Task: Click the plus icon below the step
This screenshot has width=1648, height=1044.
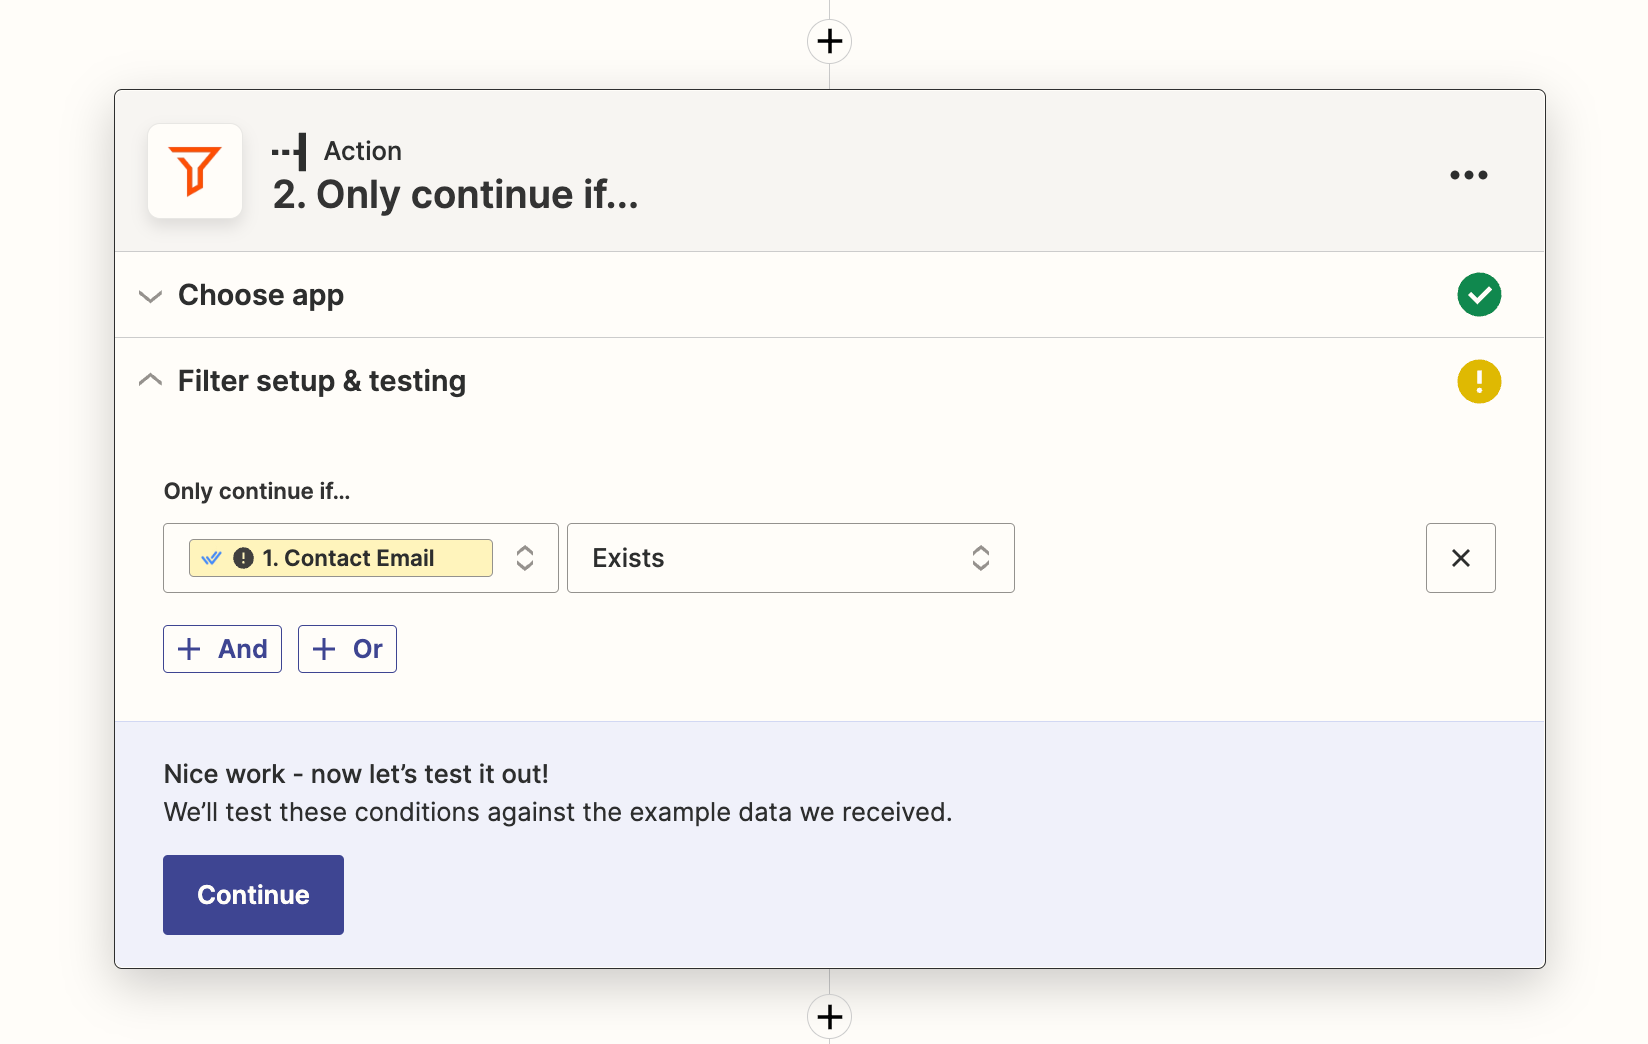Action: click(828, 1016)
